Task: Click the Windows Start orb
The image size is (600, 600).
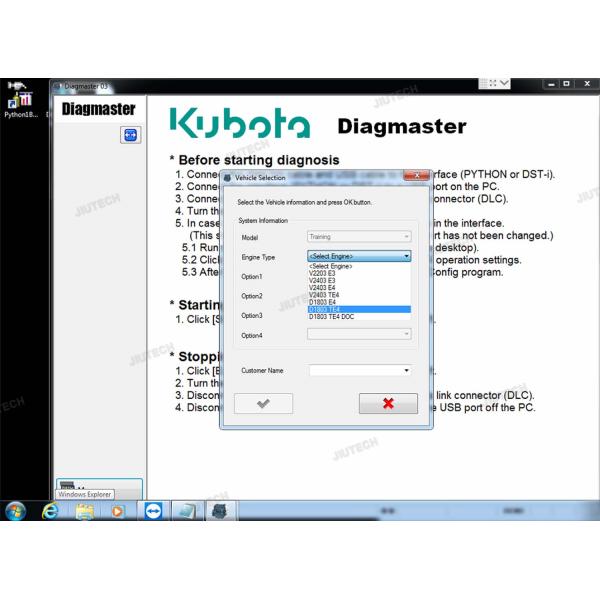Action: click(17, 510)
